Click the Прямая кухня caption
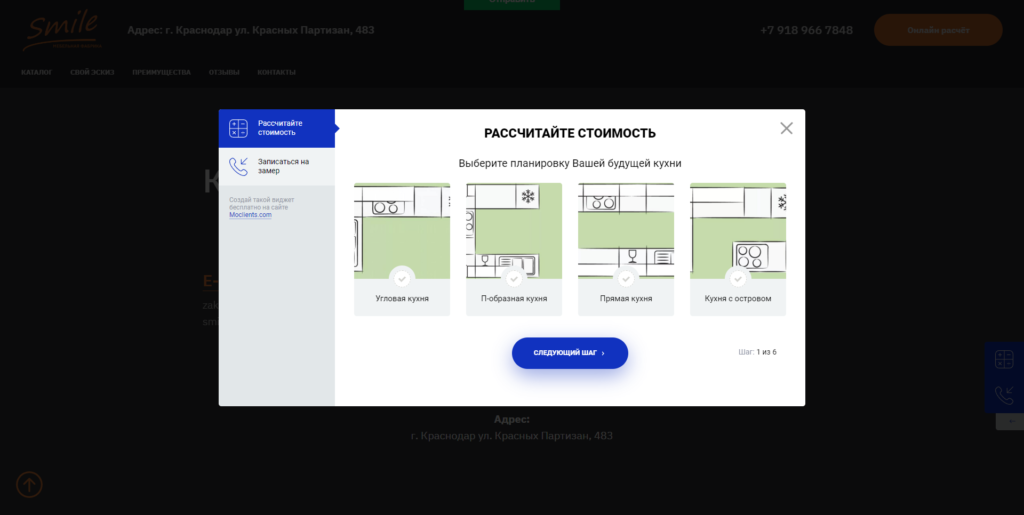1024x515 pixels. 626,298
